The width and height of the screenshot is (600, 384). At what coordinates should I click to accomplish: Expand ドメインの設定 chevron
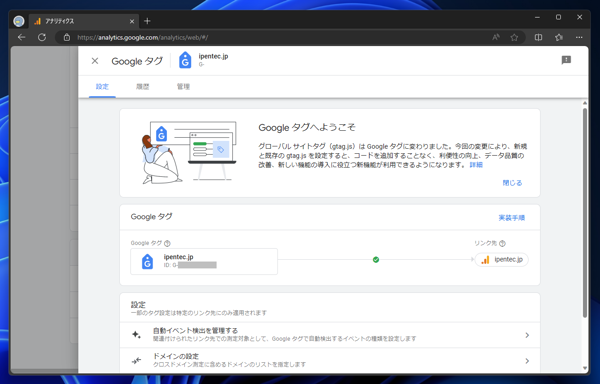(x=527, y=361)
